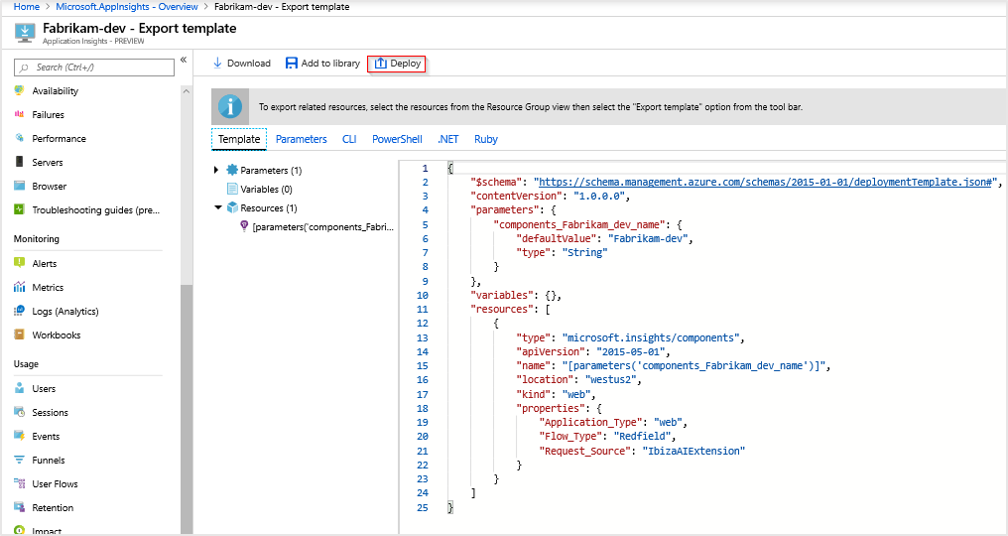Open the Ruby tab

[x=486, y=139]
